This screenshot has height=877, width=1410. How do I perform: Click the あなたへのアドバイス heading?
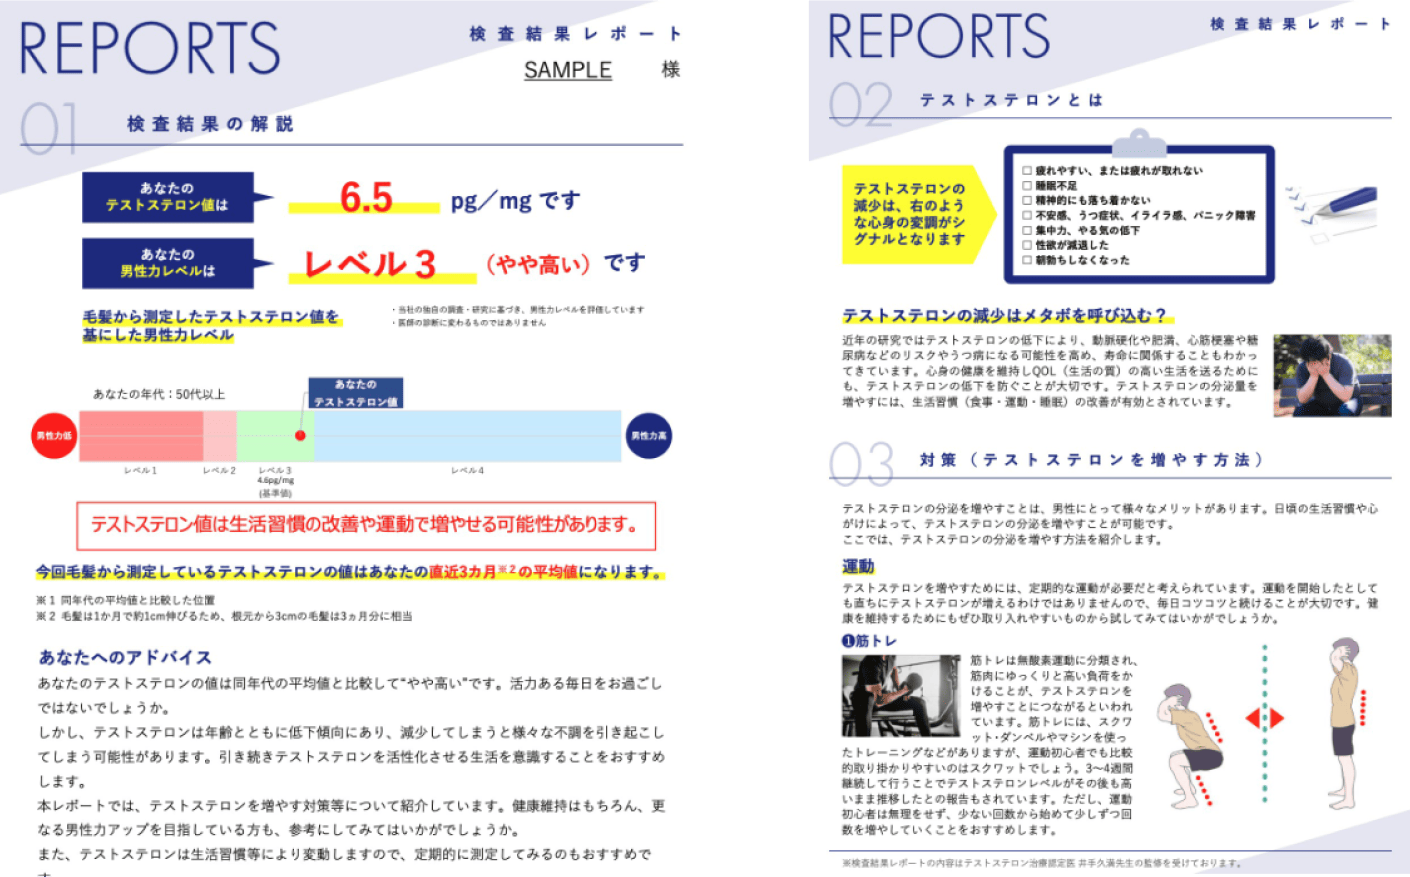(x=125, y=657)
